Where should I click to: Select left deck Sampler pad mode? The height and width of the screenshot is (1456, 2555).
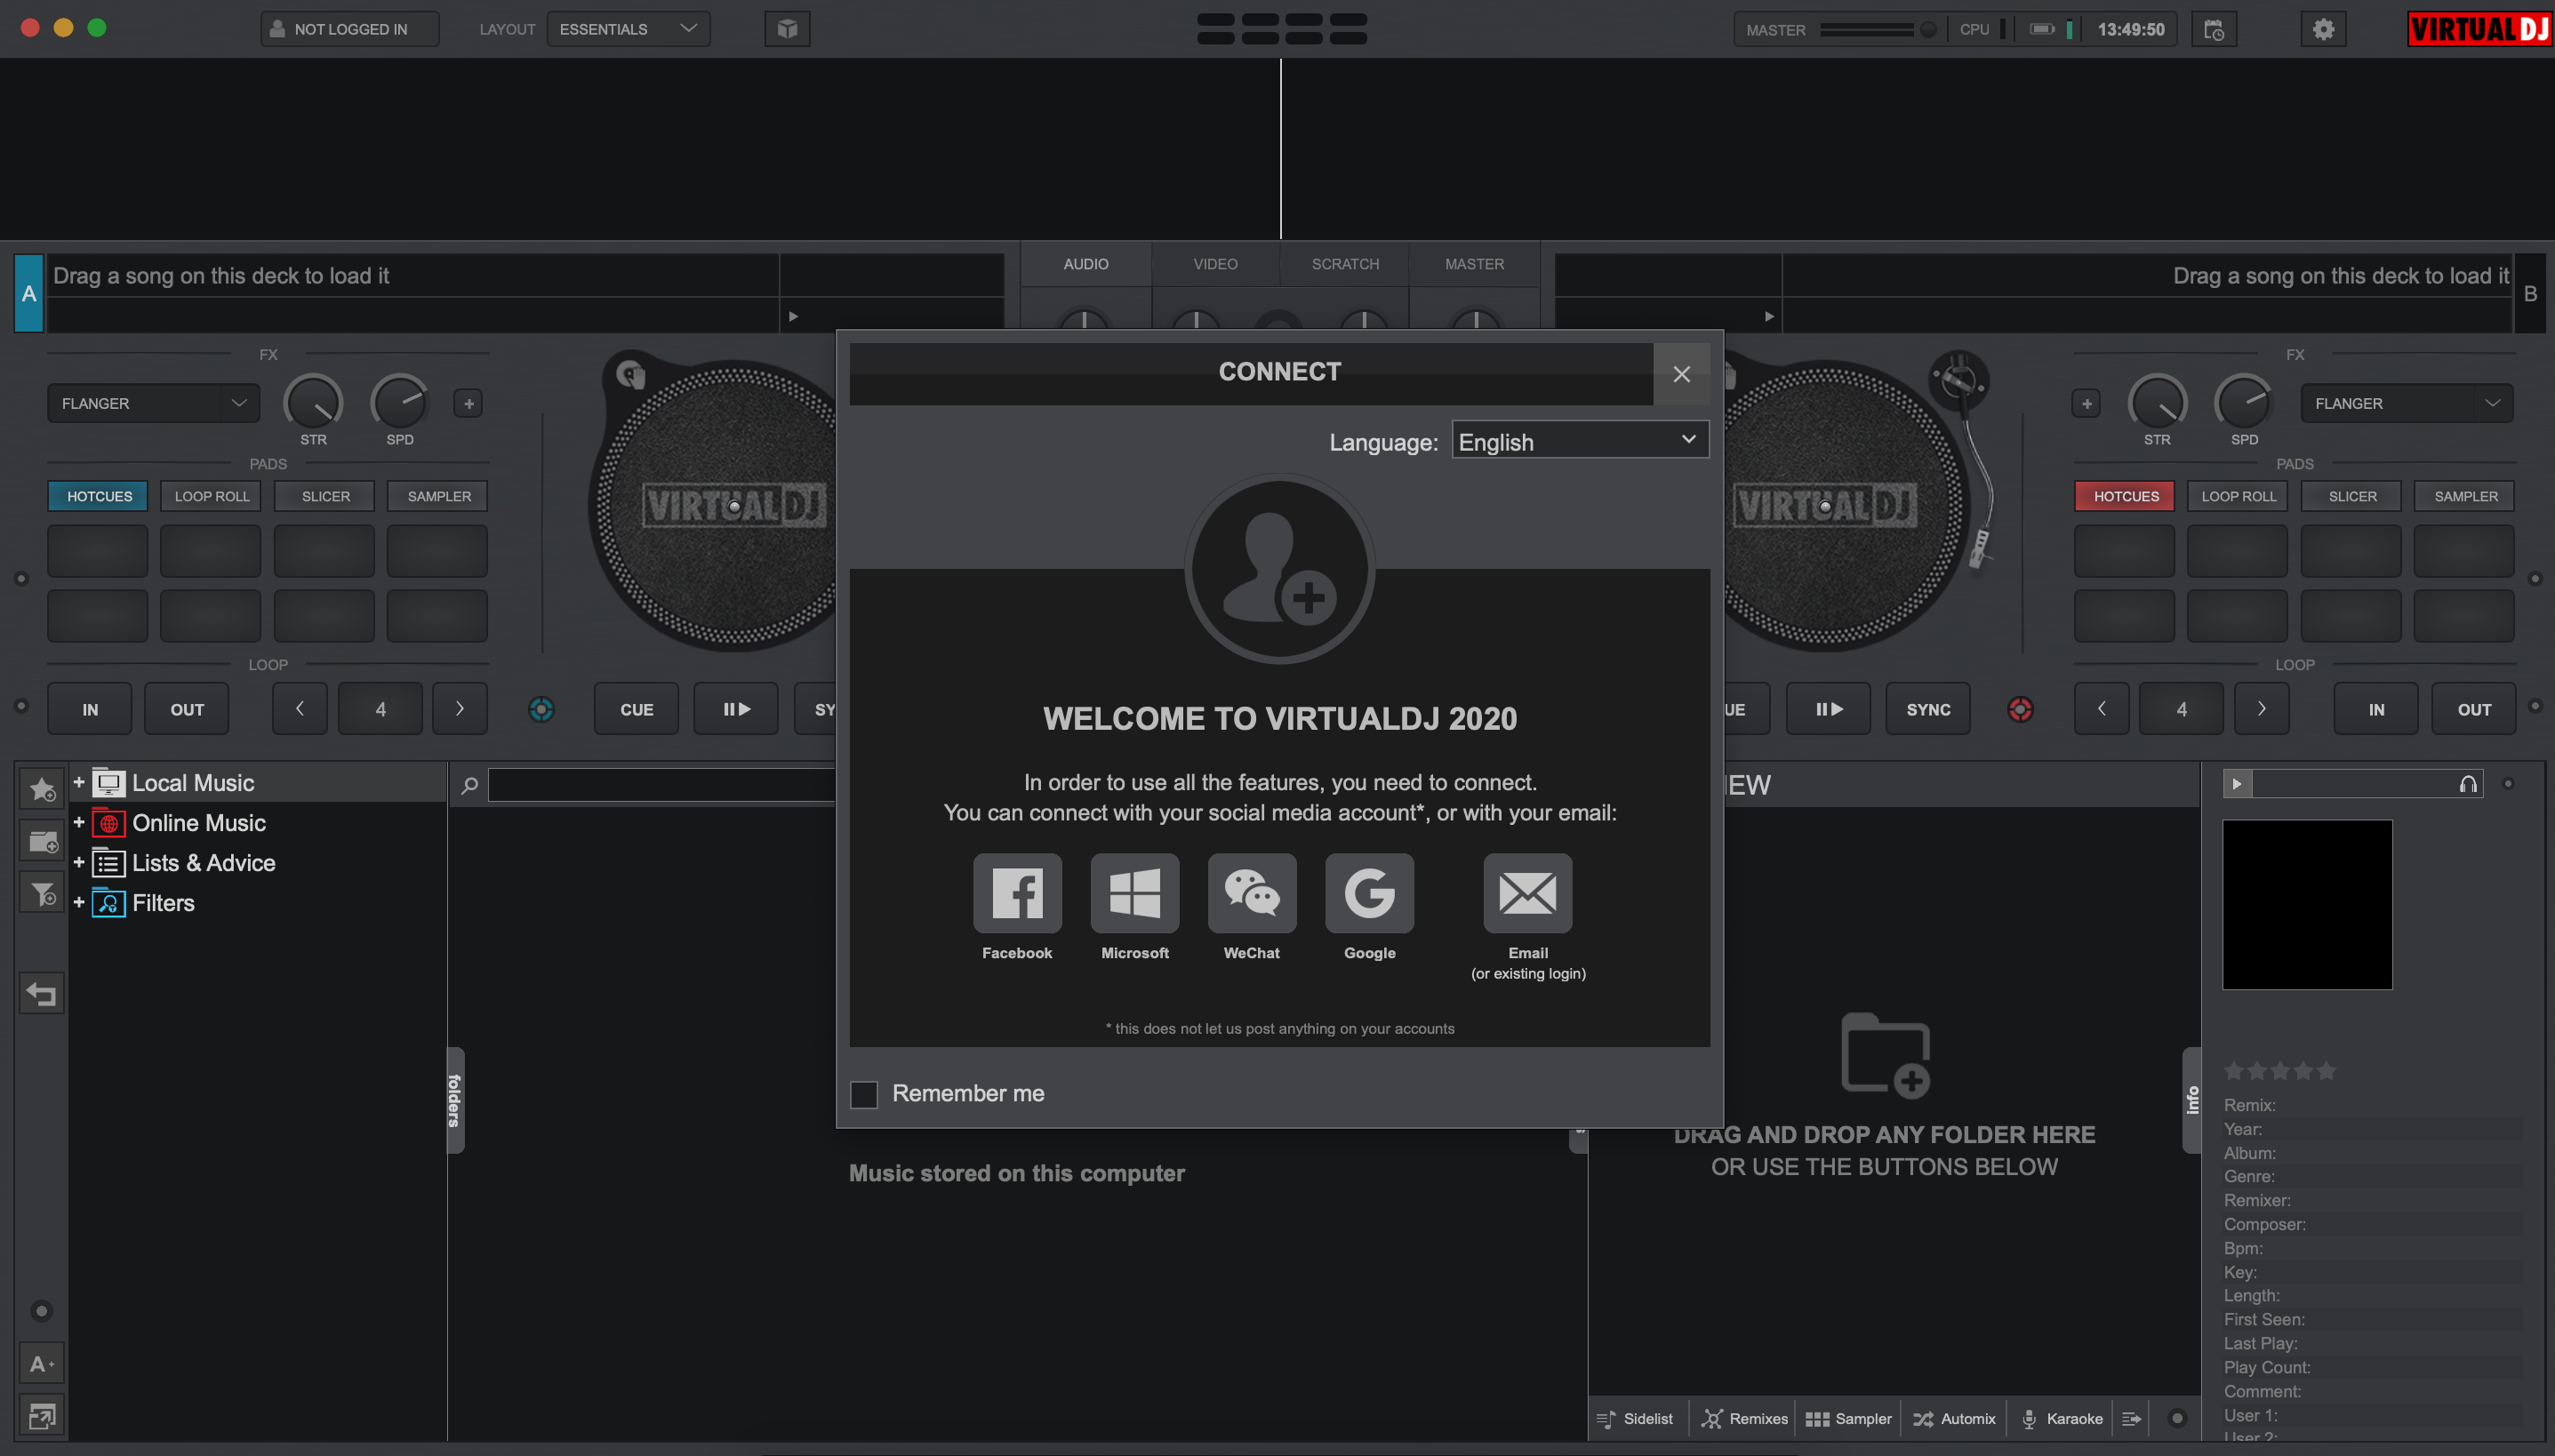tap(438, 496)
